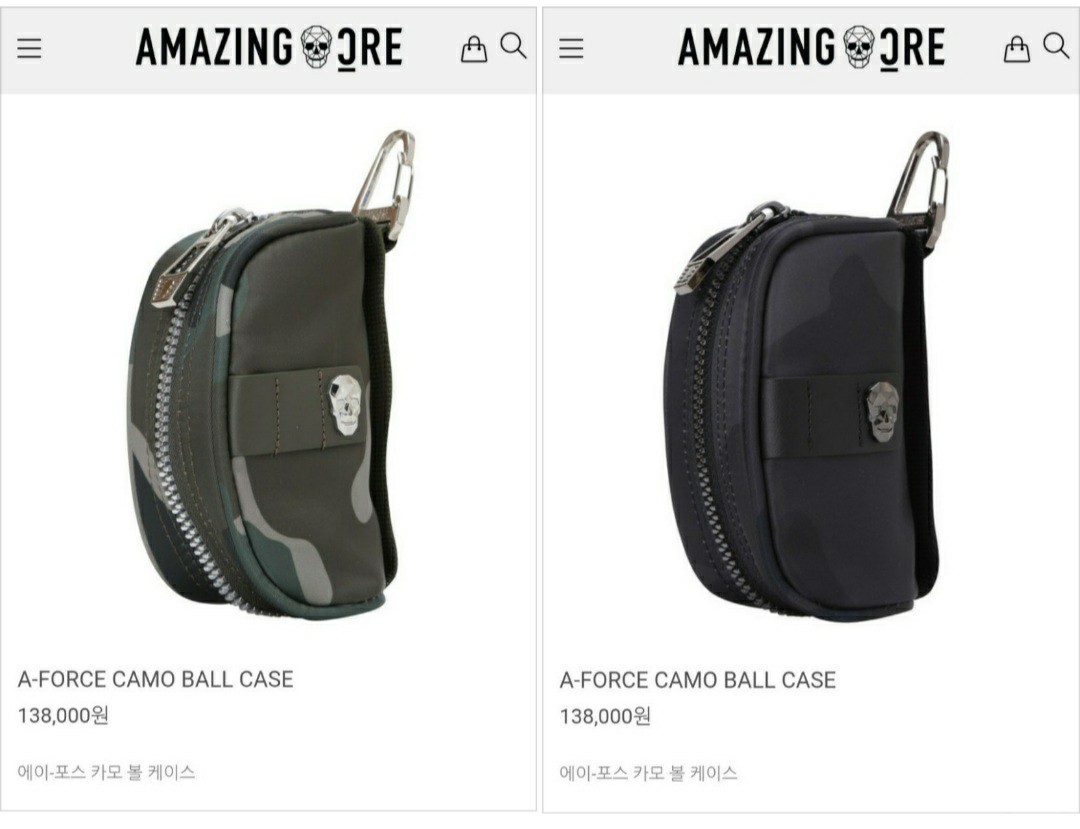Click the silver skull emblem on green case
This screenshot has width=1080, height=829.
(x=345, y=405)
